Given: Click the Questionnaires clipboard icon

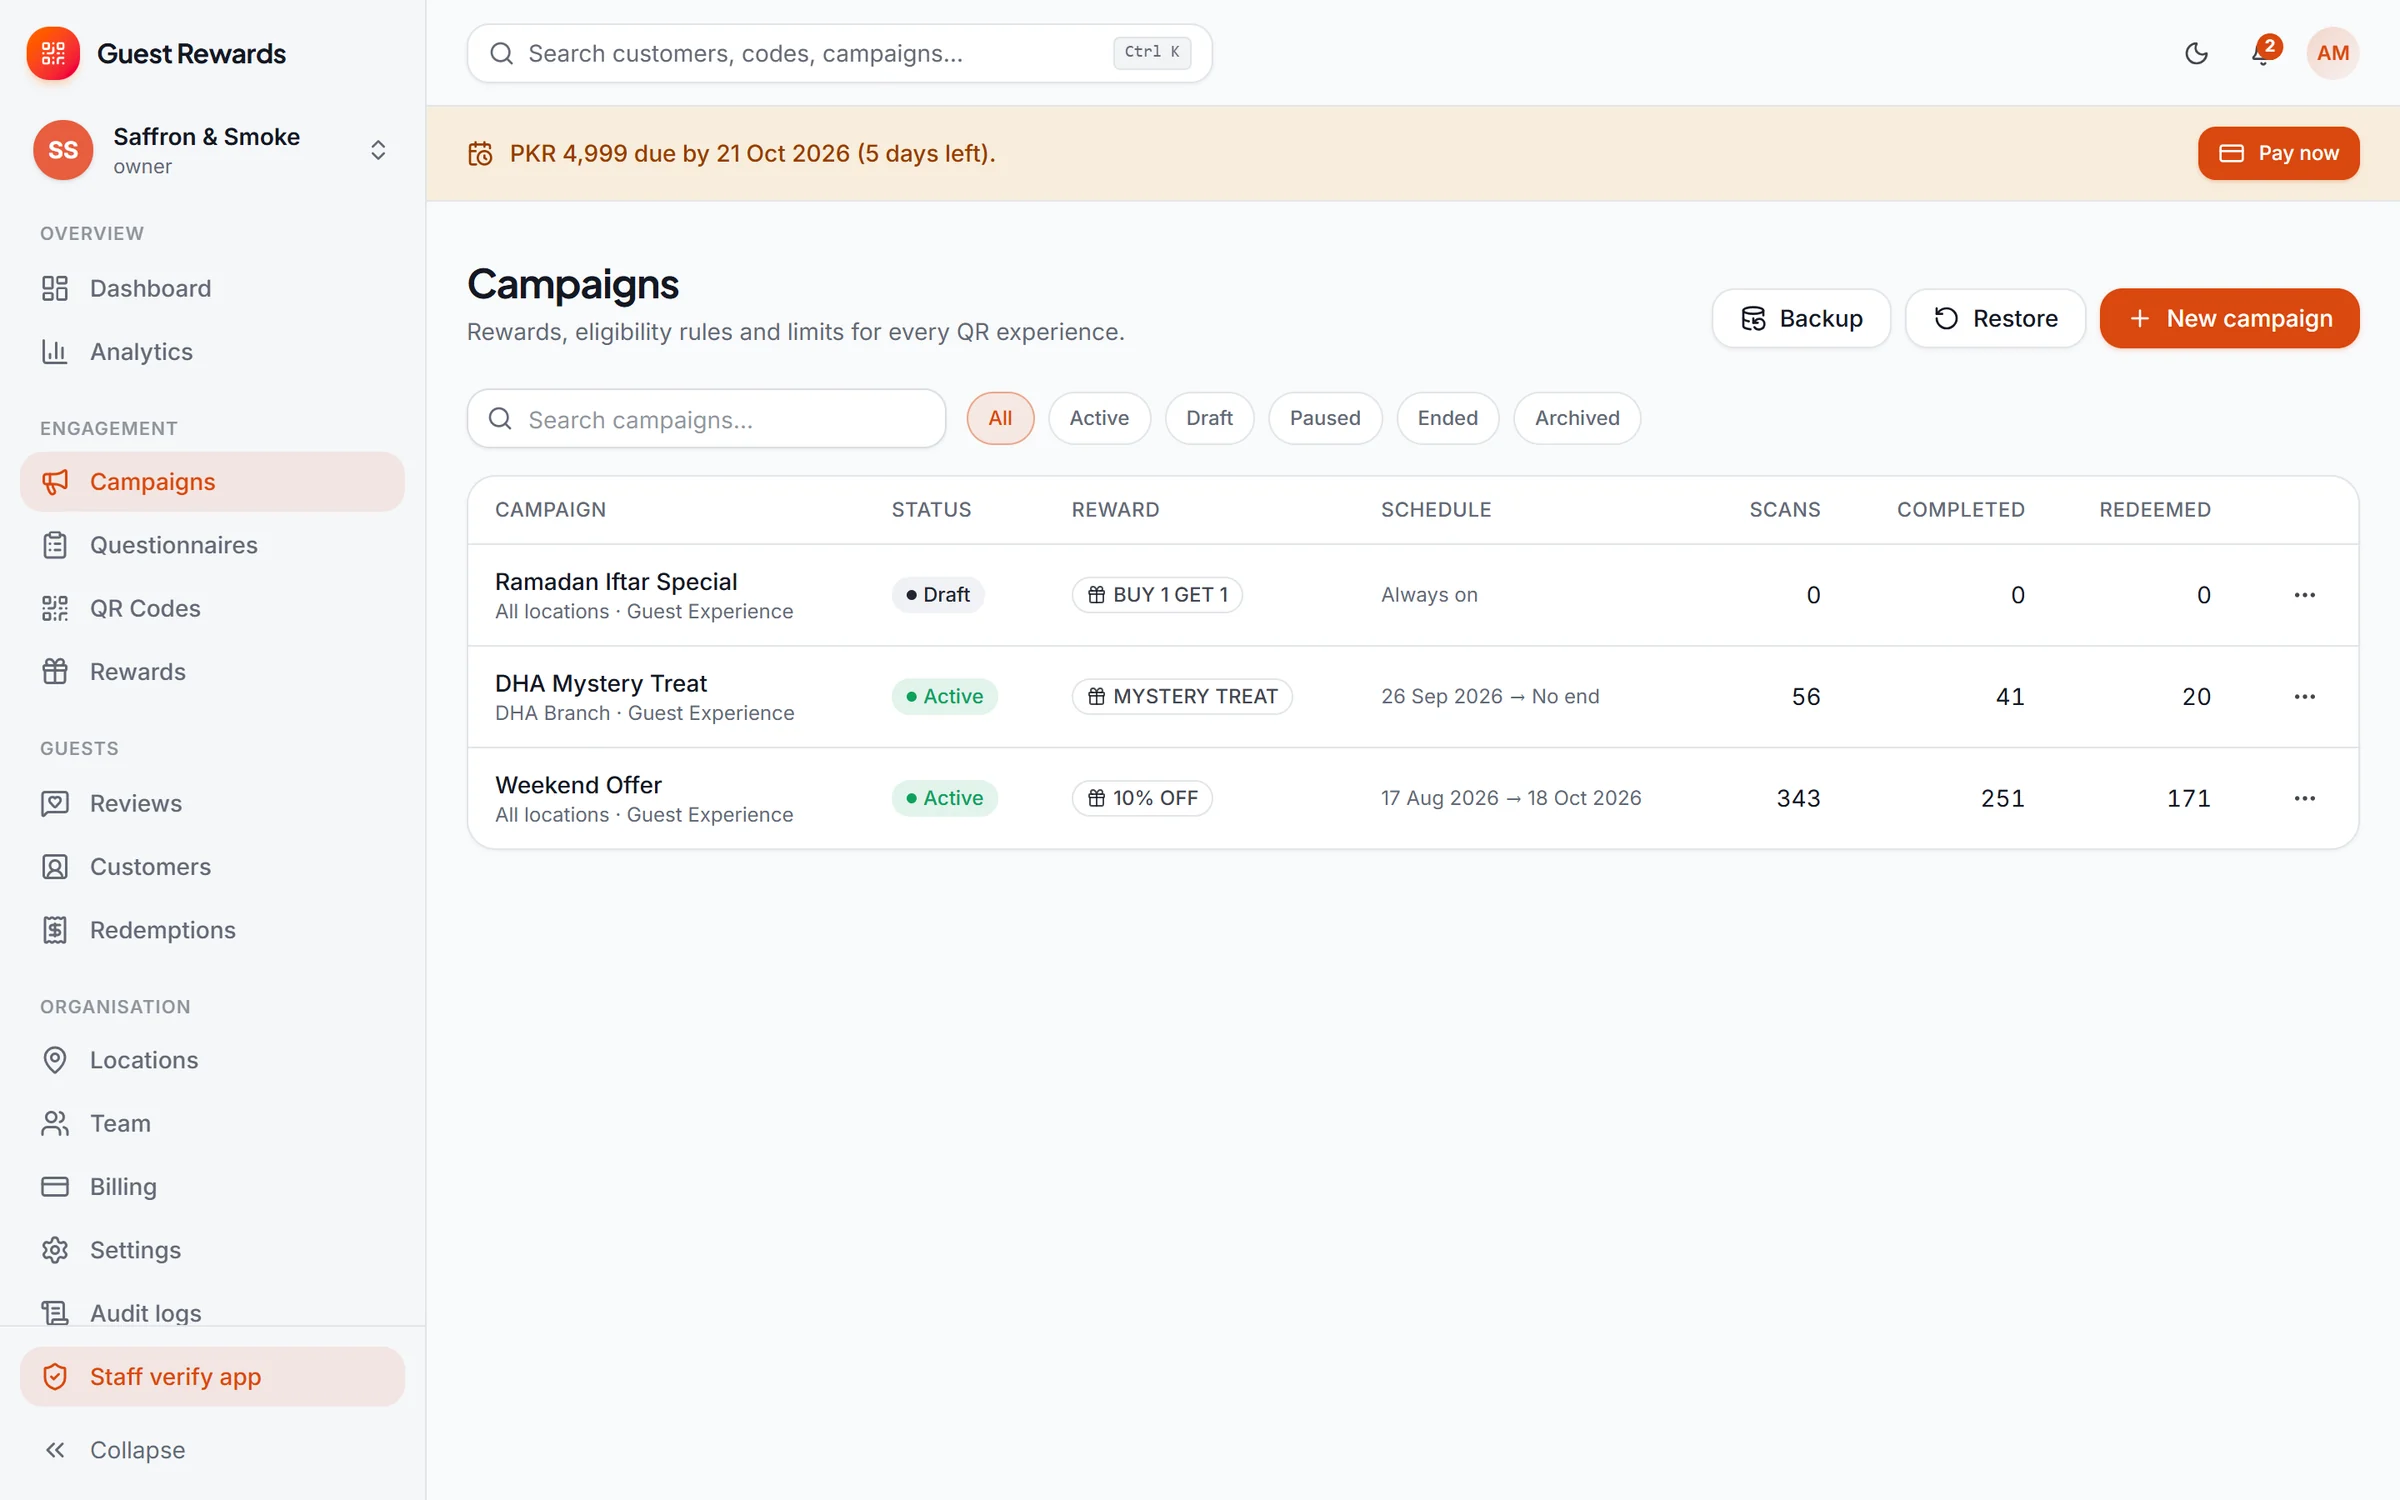Looking at the screenshot, I should [55, 545].
